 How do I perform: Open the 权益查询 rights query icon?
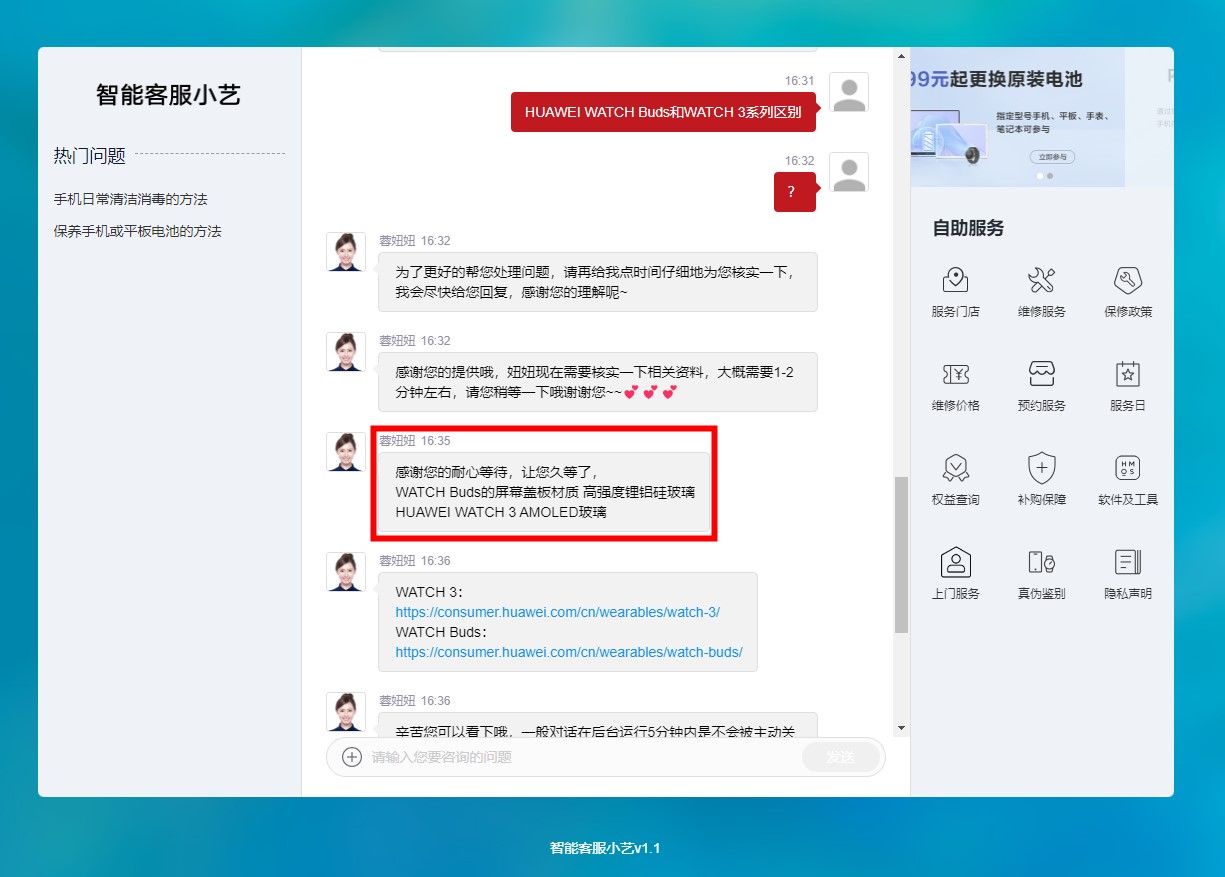click(x=956, y=467)
